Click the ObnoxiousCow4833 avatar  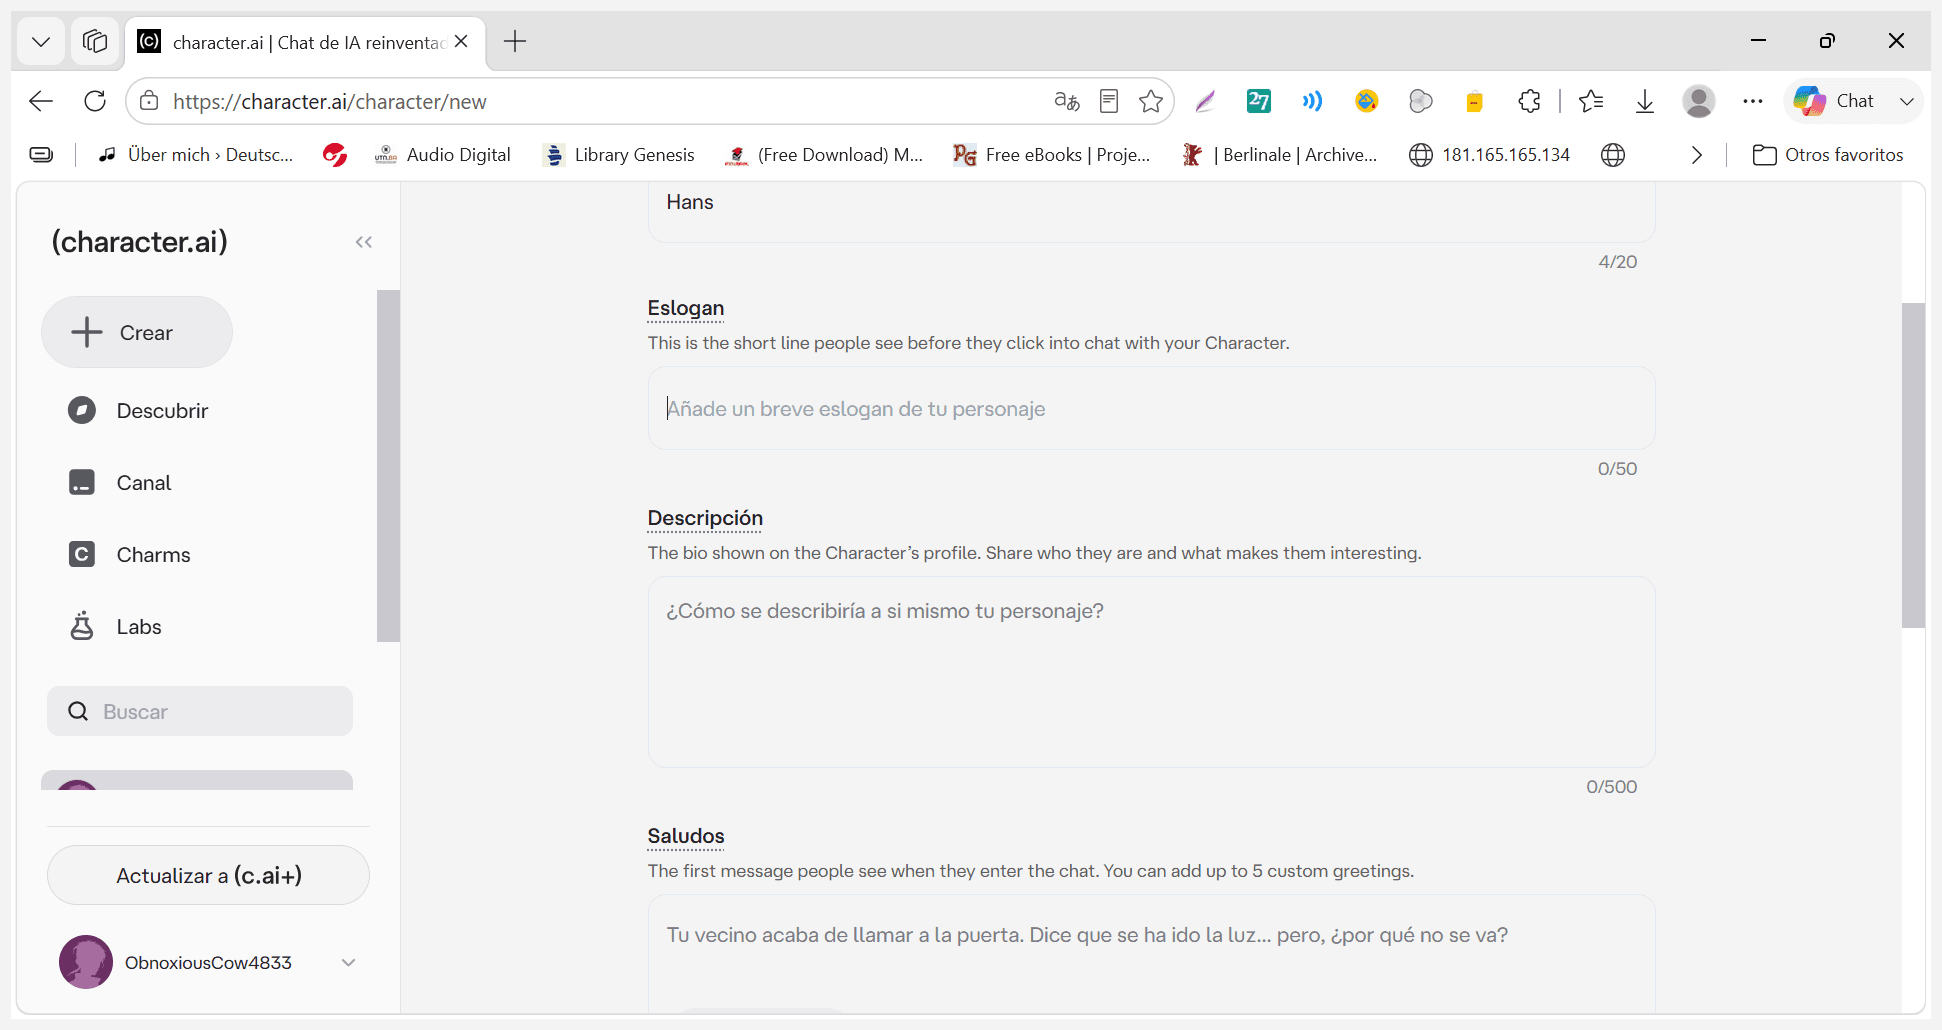86,962
